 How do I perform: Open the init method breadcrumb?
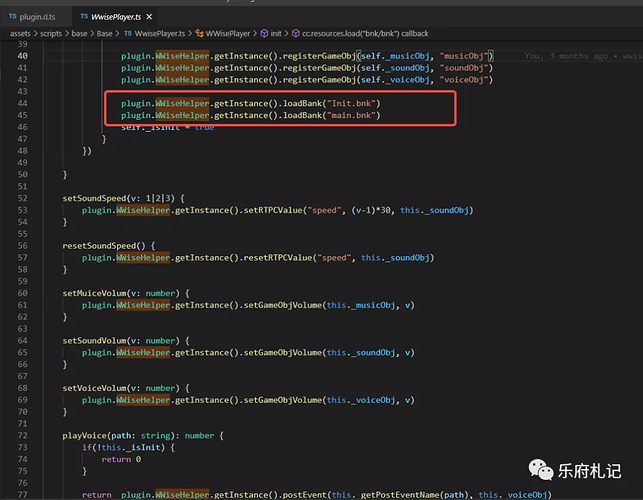click(276, 34)
